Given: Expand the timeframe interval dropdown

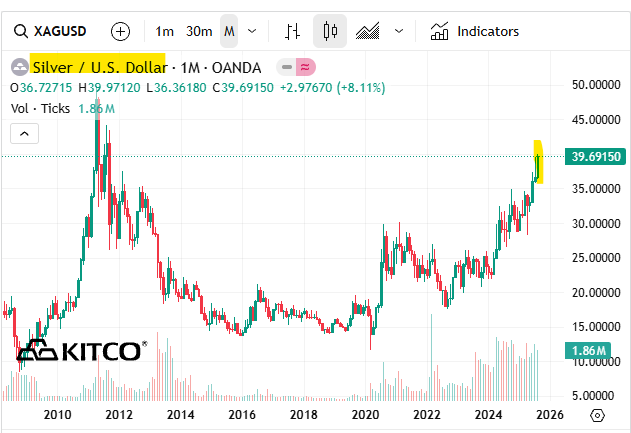Looking at the screenshot, I should click(x=252, y=31).
